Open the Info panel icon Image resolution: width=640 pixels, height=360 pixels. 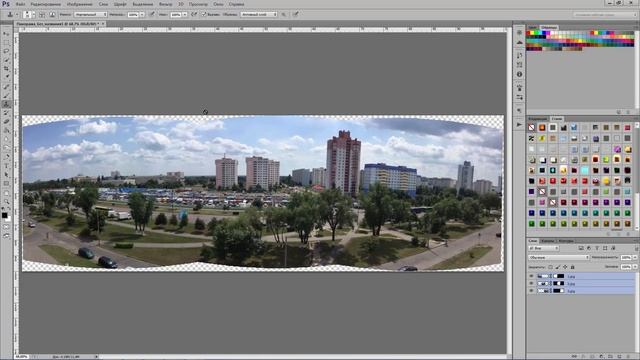click(519, 74)
